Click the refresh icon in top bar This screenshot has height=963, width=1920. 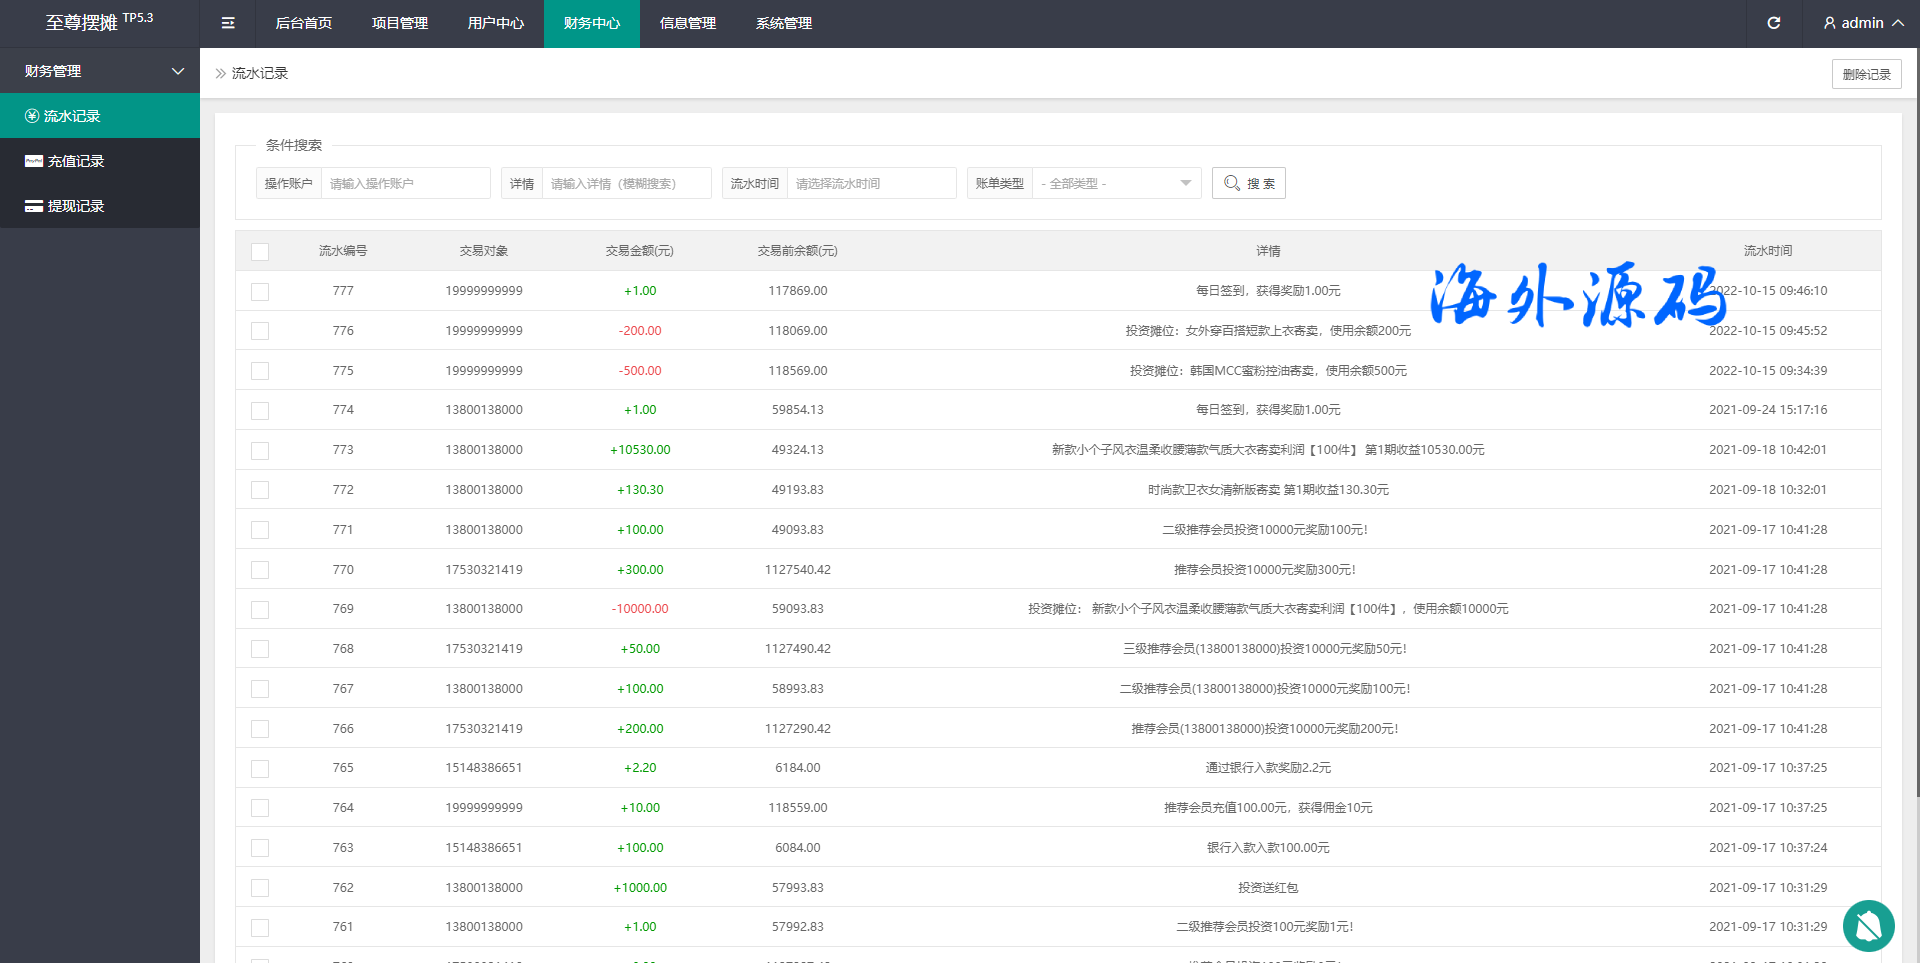click(1773, 23)
